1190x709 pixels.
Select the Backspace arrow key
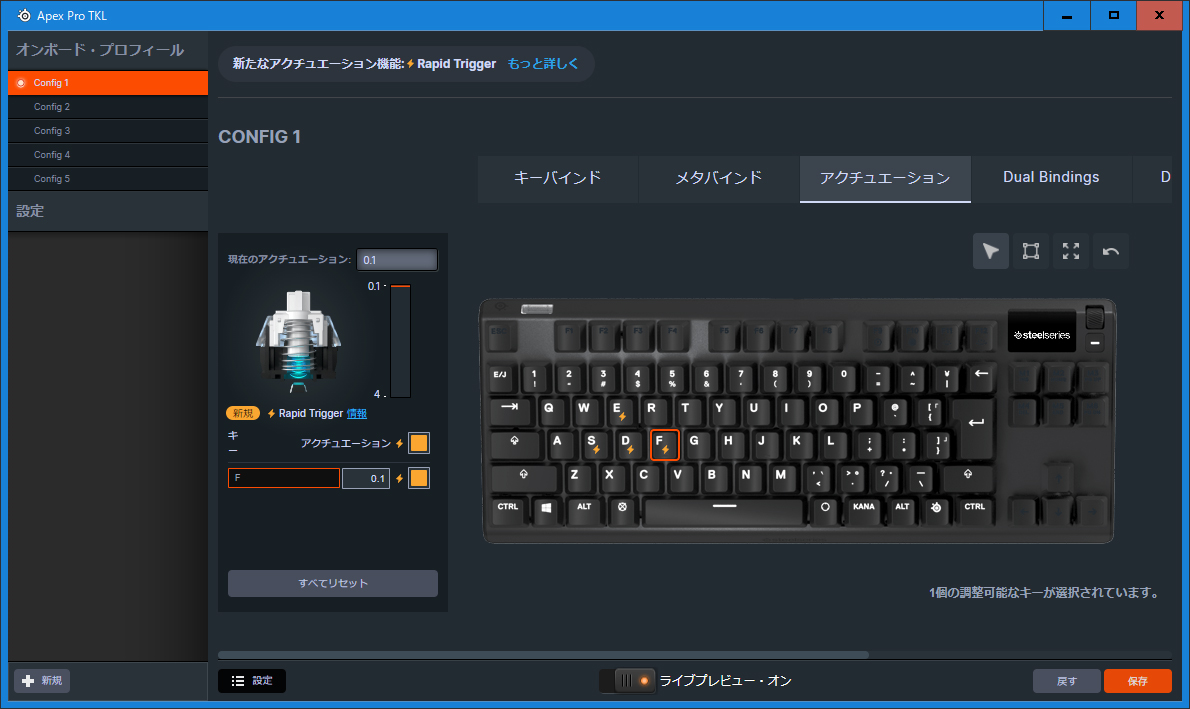tap(981, 376)
